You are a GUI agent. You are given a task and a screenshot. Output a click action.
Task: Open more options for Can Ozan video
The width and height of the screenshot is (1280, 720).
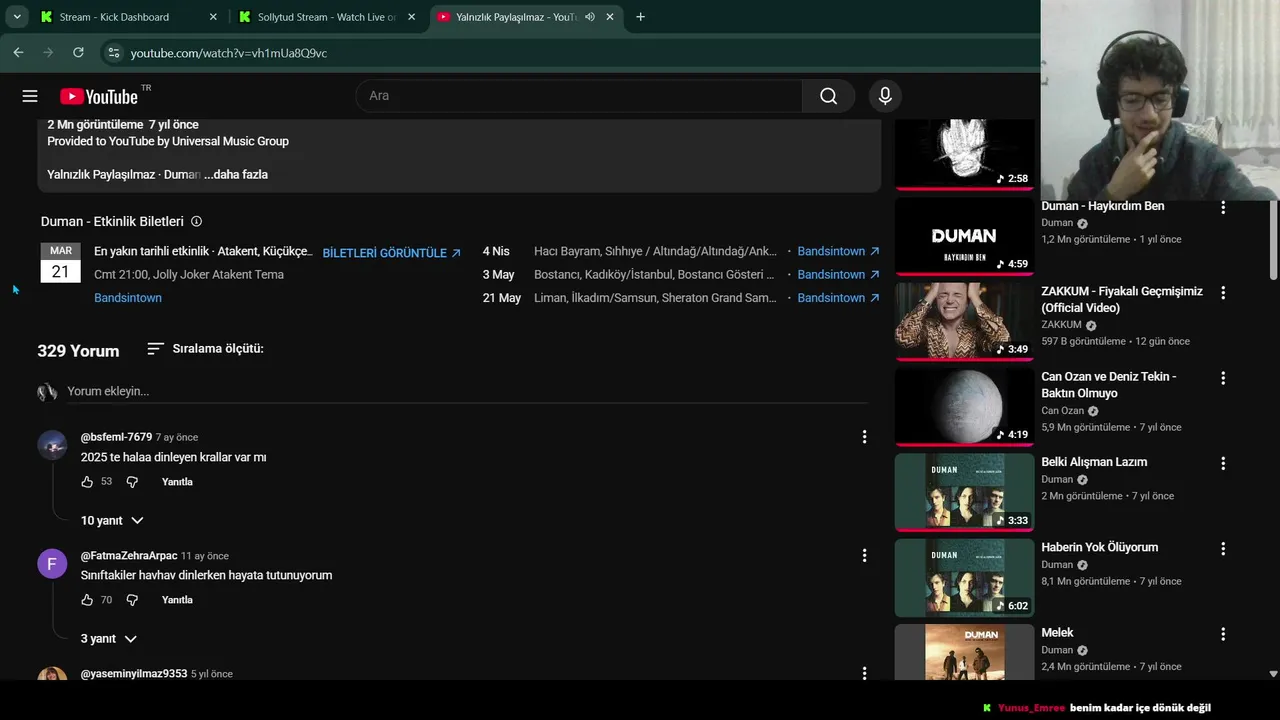pos(1222,378)
